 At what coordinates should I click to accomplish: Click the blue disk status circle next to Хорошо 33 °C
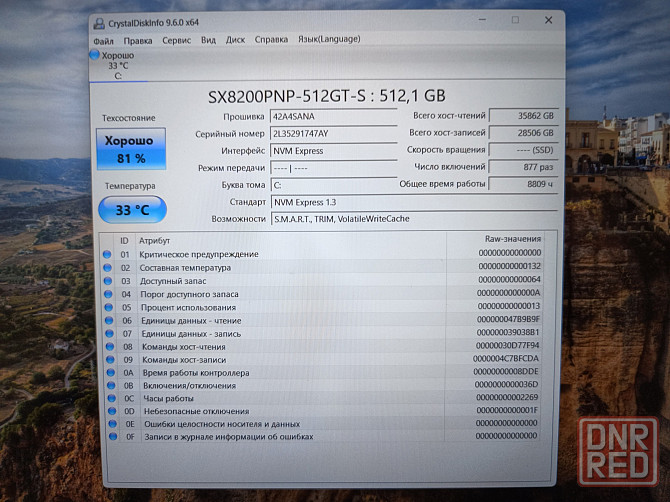(94, 55)
